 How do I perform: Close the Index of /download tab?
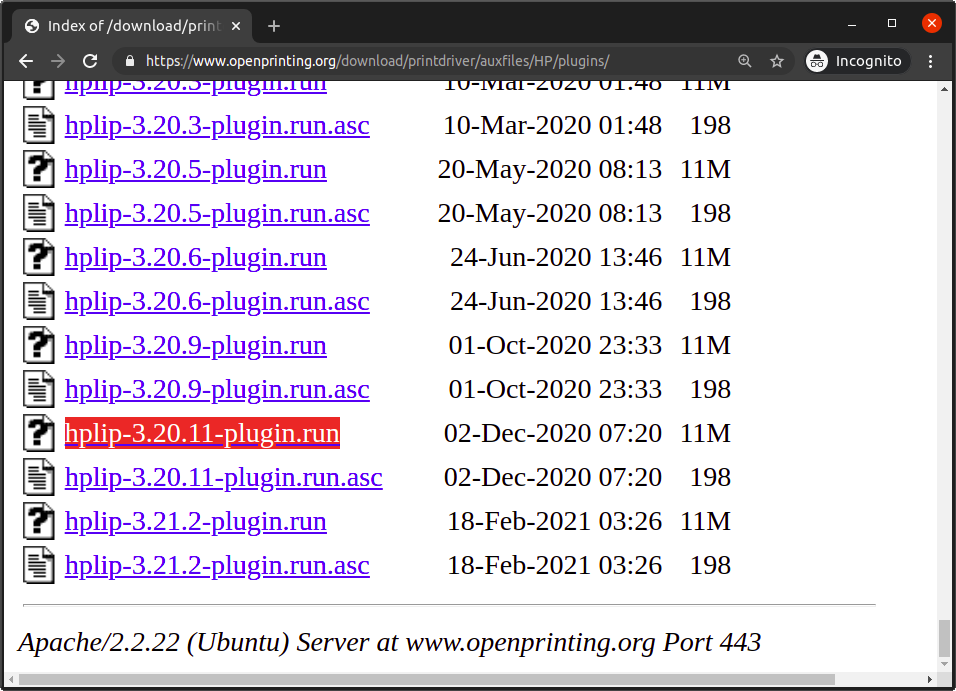click(x=236, y=26)
